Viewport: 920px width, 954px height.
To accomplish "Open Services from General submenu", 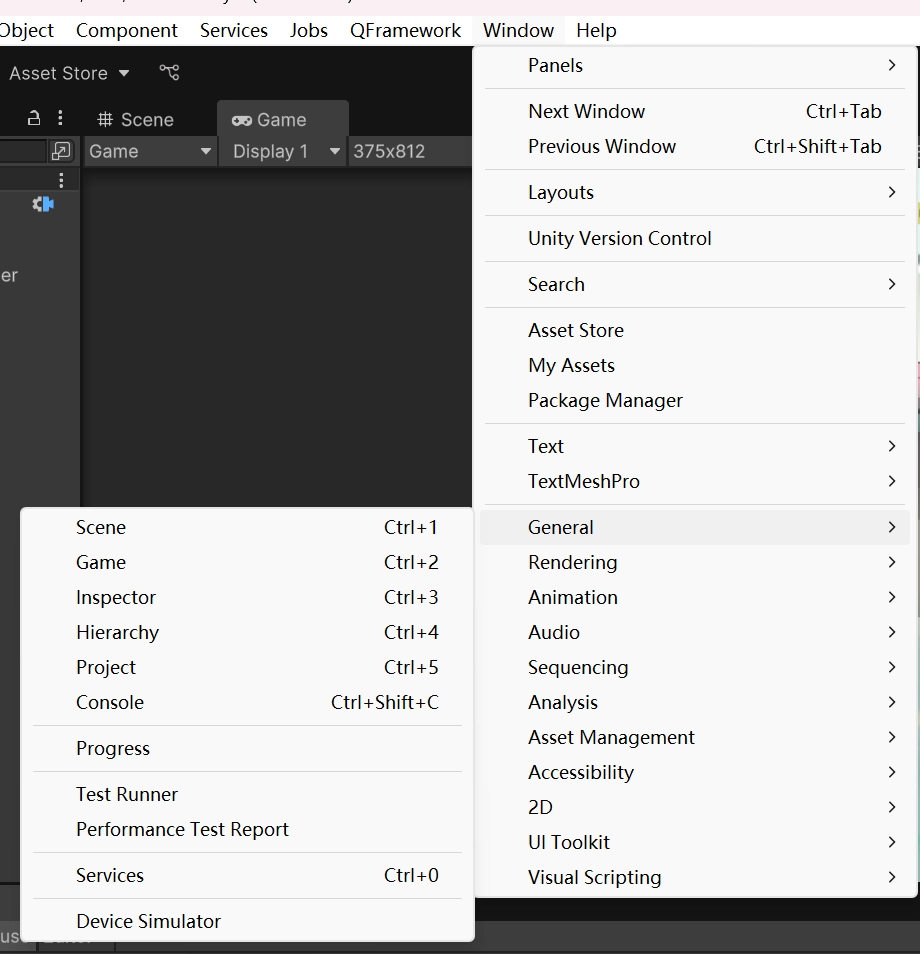I will pyautogui.click(x=247, y=876).
